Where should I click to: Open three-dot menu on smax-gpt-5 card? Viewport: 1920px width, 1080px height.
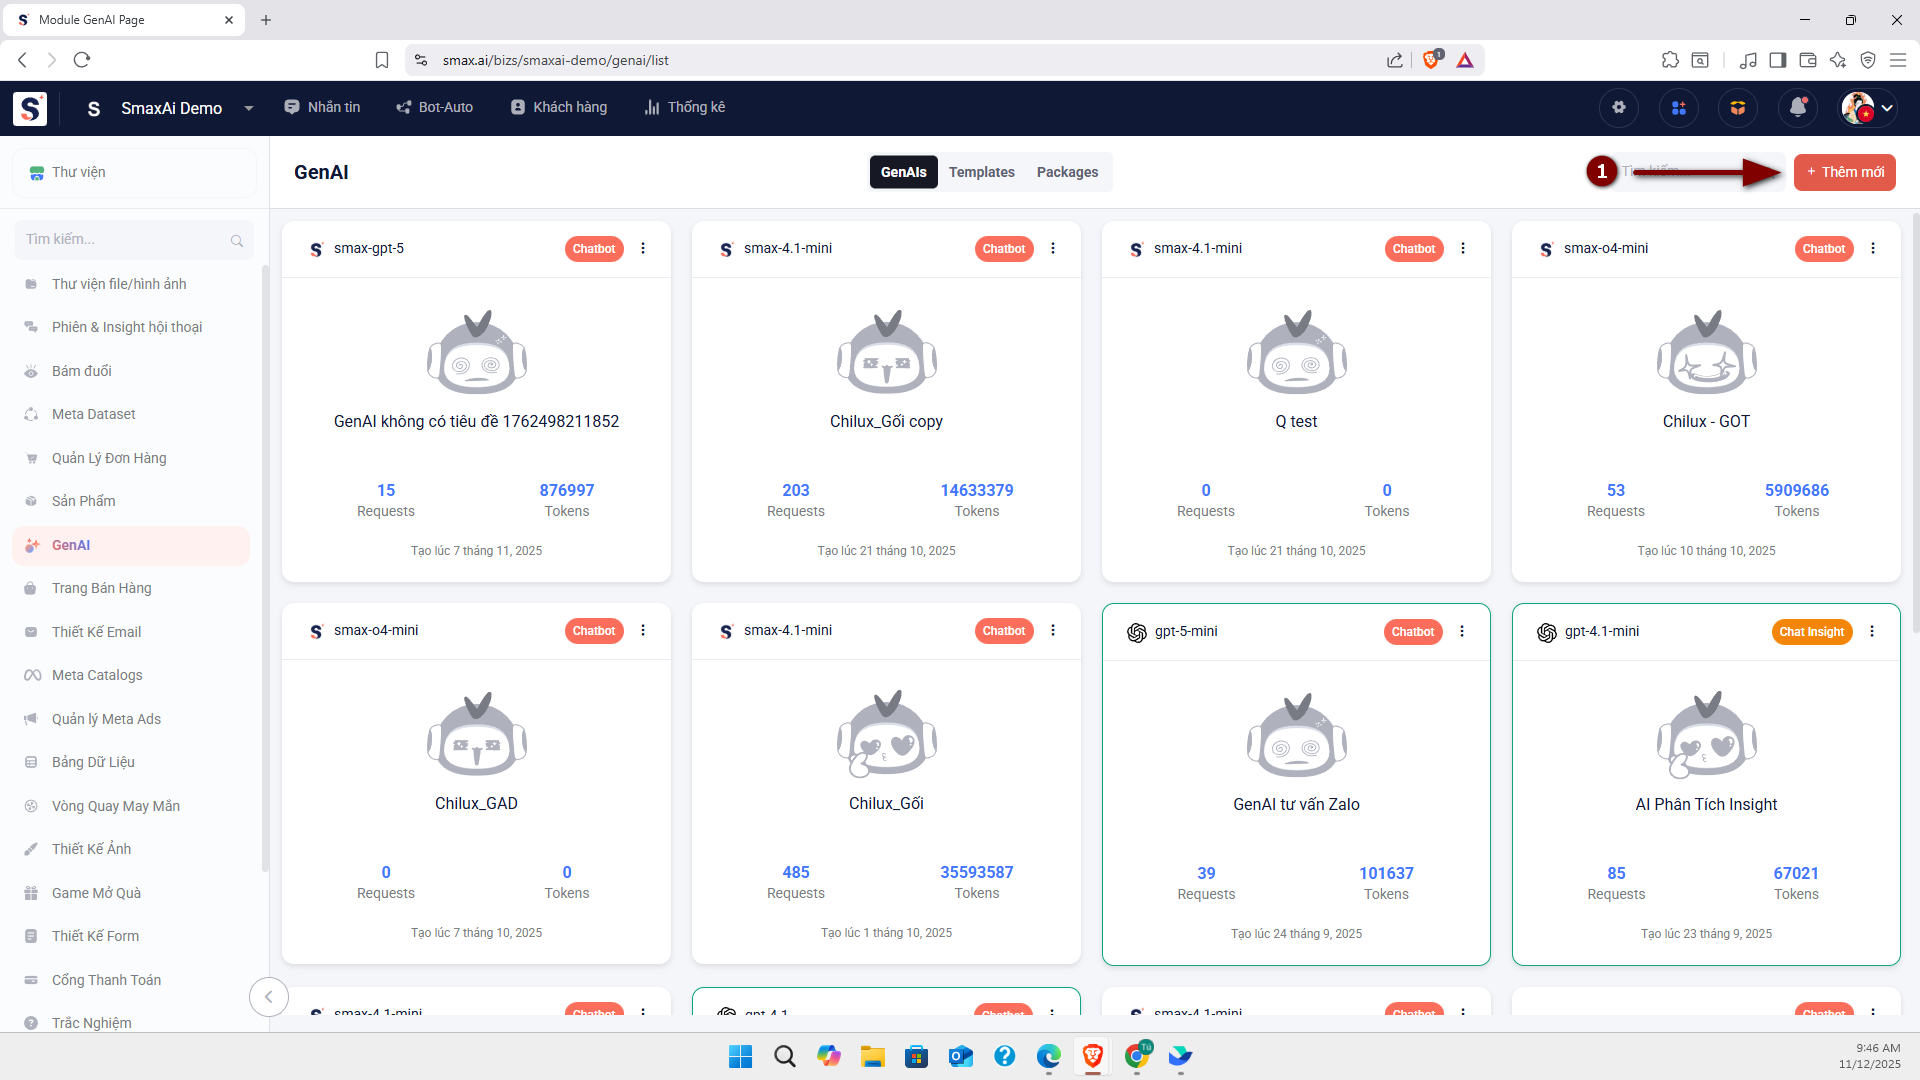(643, 248)
